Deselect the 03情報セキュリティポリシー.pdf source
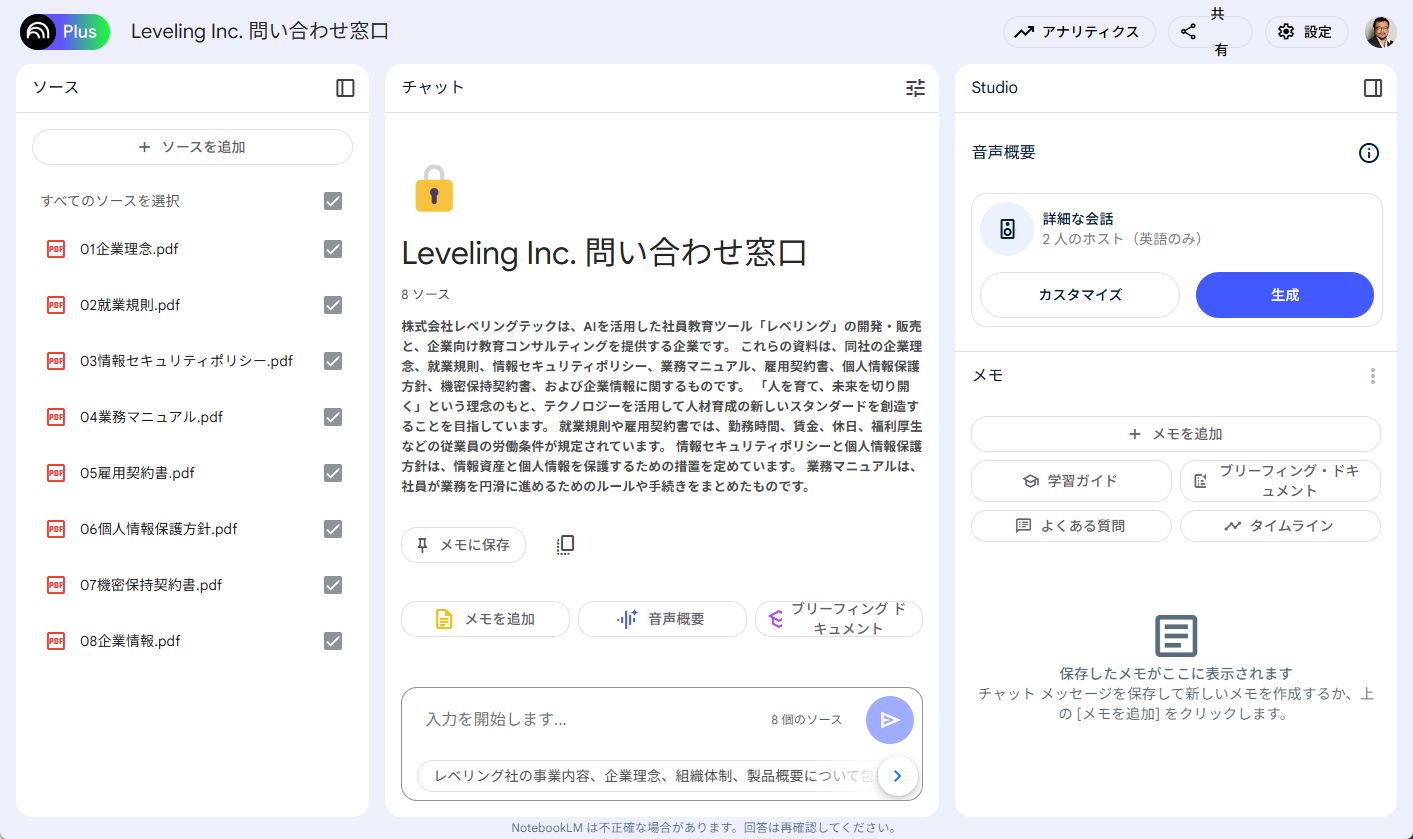This screenshot has width=1413, height=839. coord(333,361)
